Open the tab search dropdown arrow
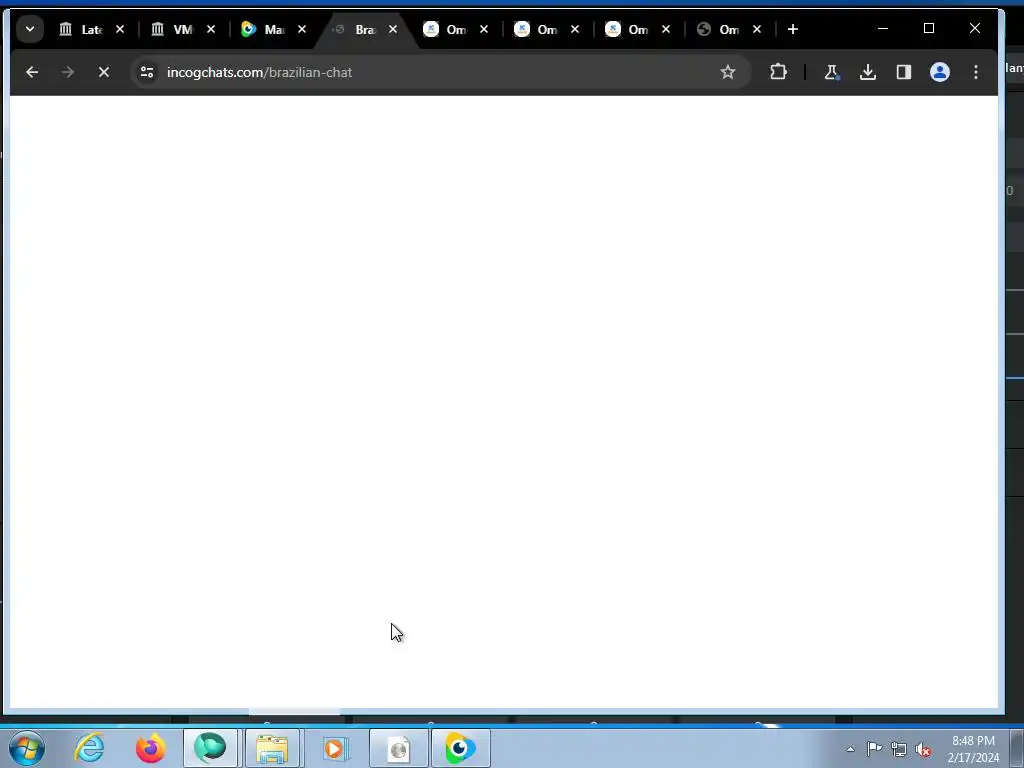 pyautogui.click(x=29, y=29)
